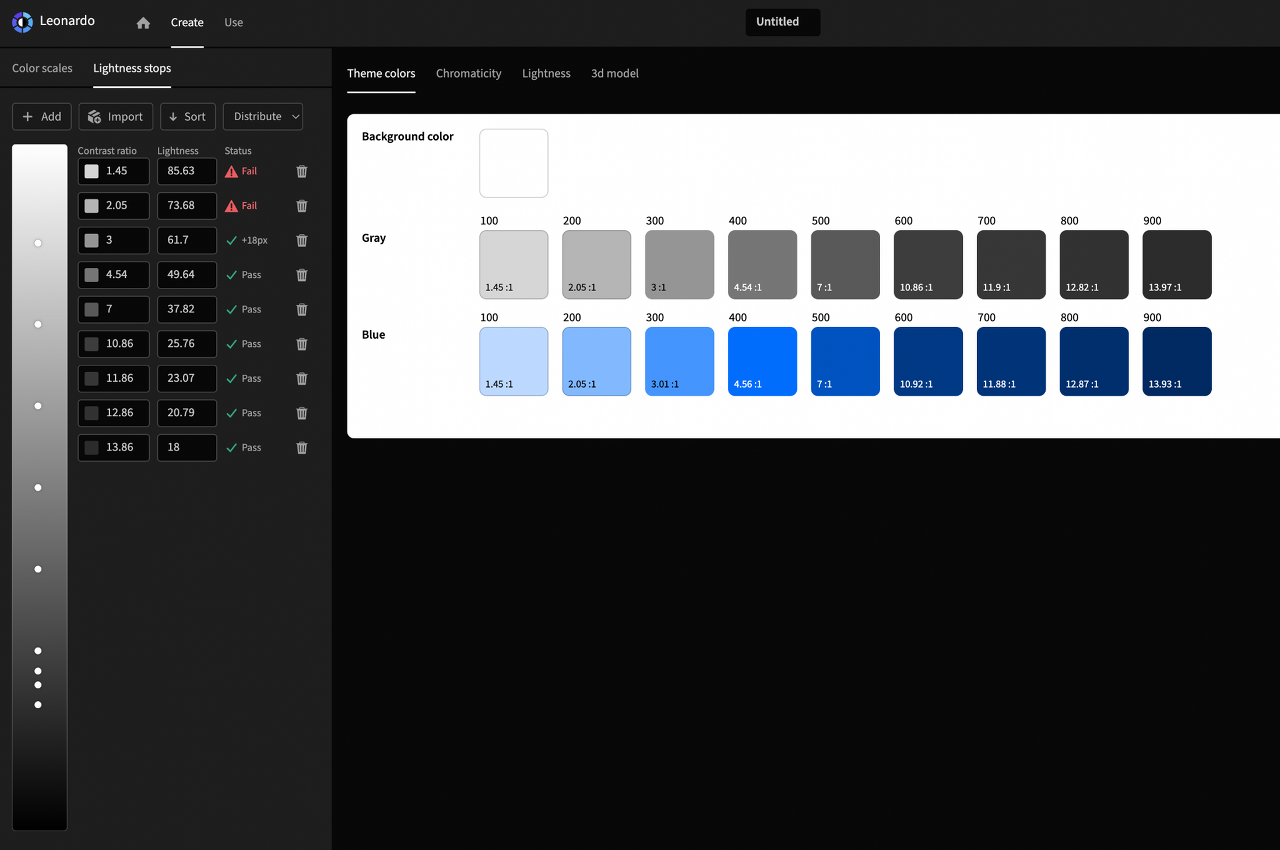
Task: Delete the 10.86 contrast ratio stop
Action: tap(302, 344)
